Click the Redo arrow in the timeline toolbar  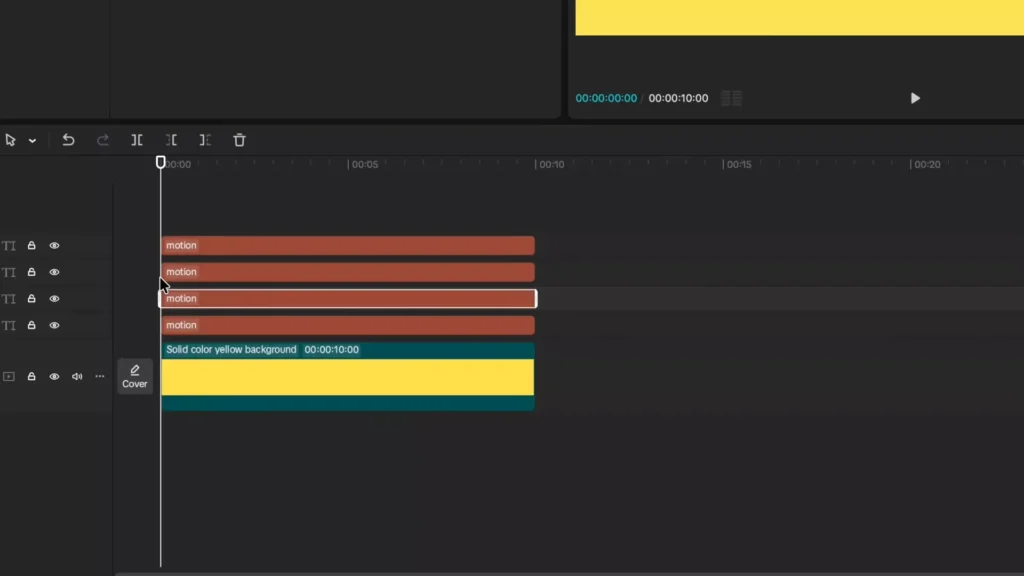tap(102, 140)
